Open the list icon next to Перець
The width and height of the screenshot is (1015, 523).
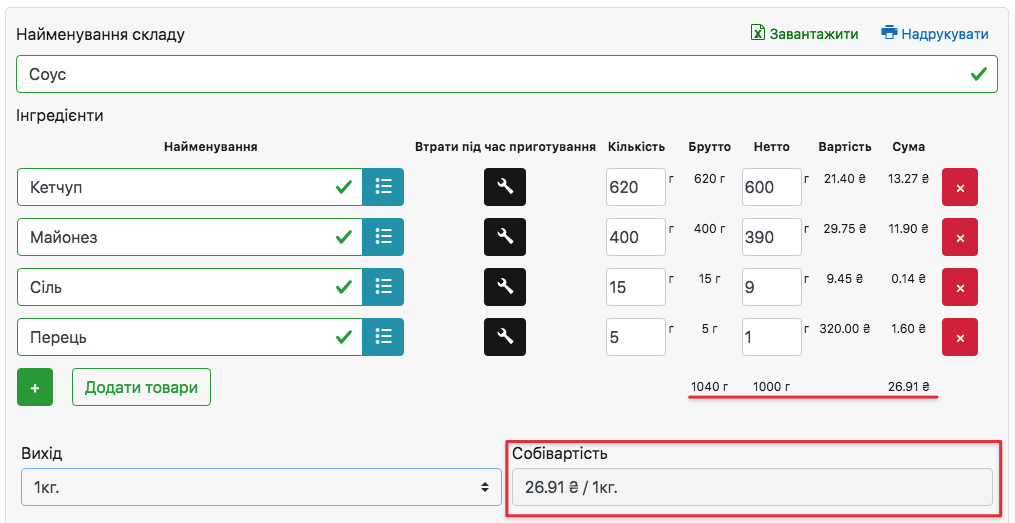click(383, 337)
